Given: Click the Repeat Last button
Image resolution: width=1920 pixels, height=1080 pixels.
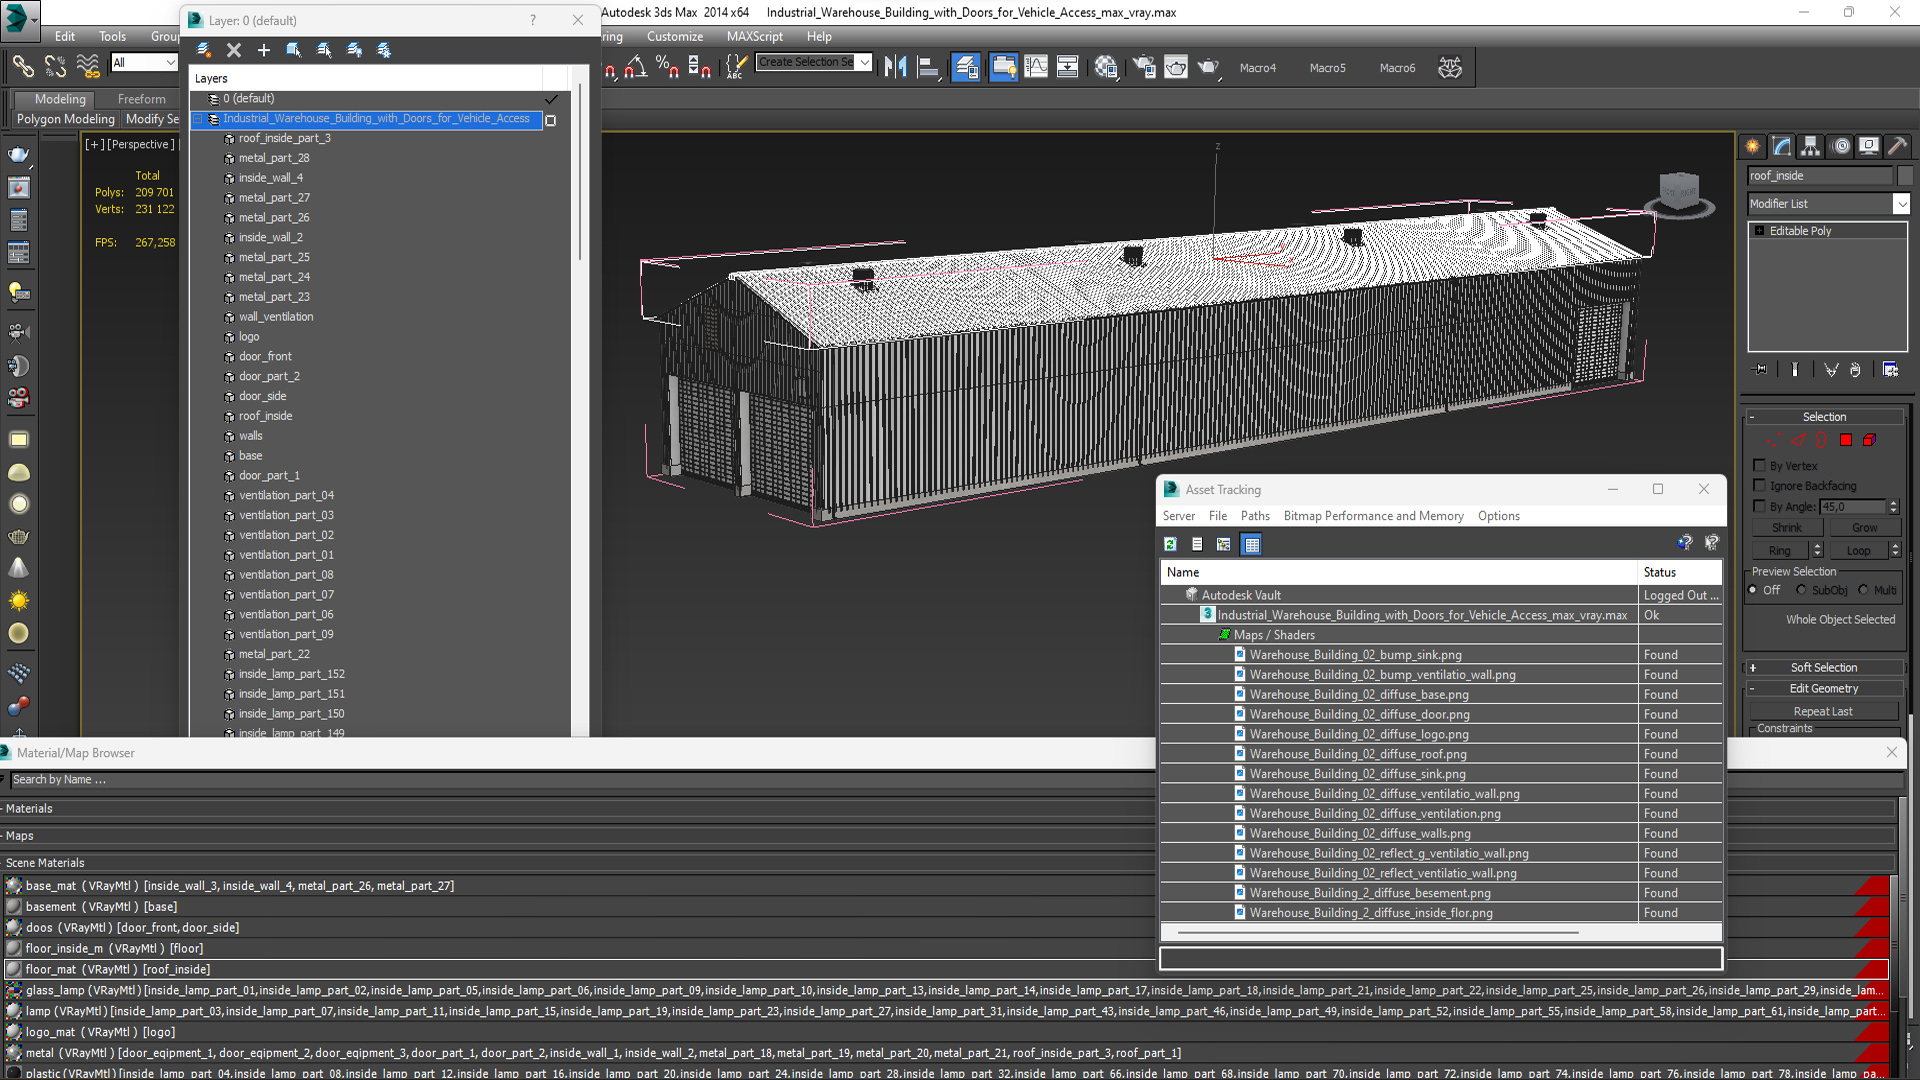Looking at the screenshot, I should click(1823, 712).
